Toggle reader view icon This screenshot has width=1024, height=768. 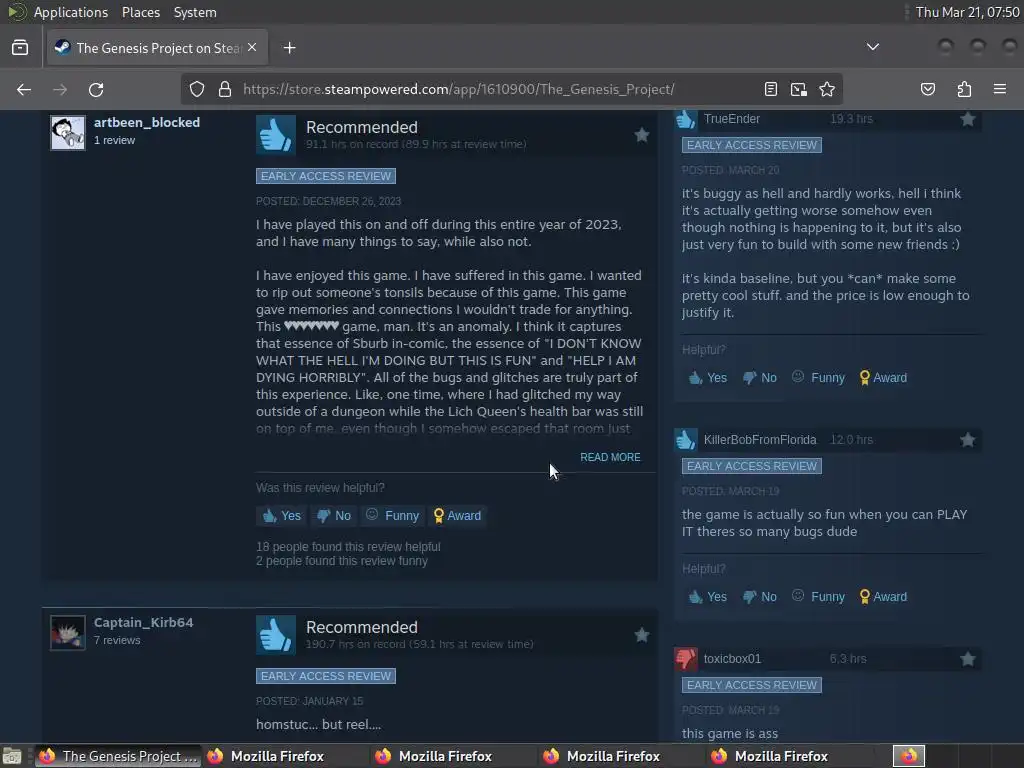click(x=771, y=89)
